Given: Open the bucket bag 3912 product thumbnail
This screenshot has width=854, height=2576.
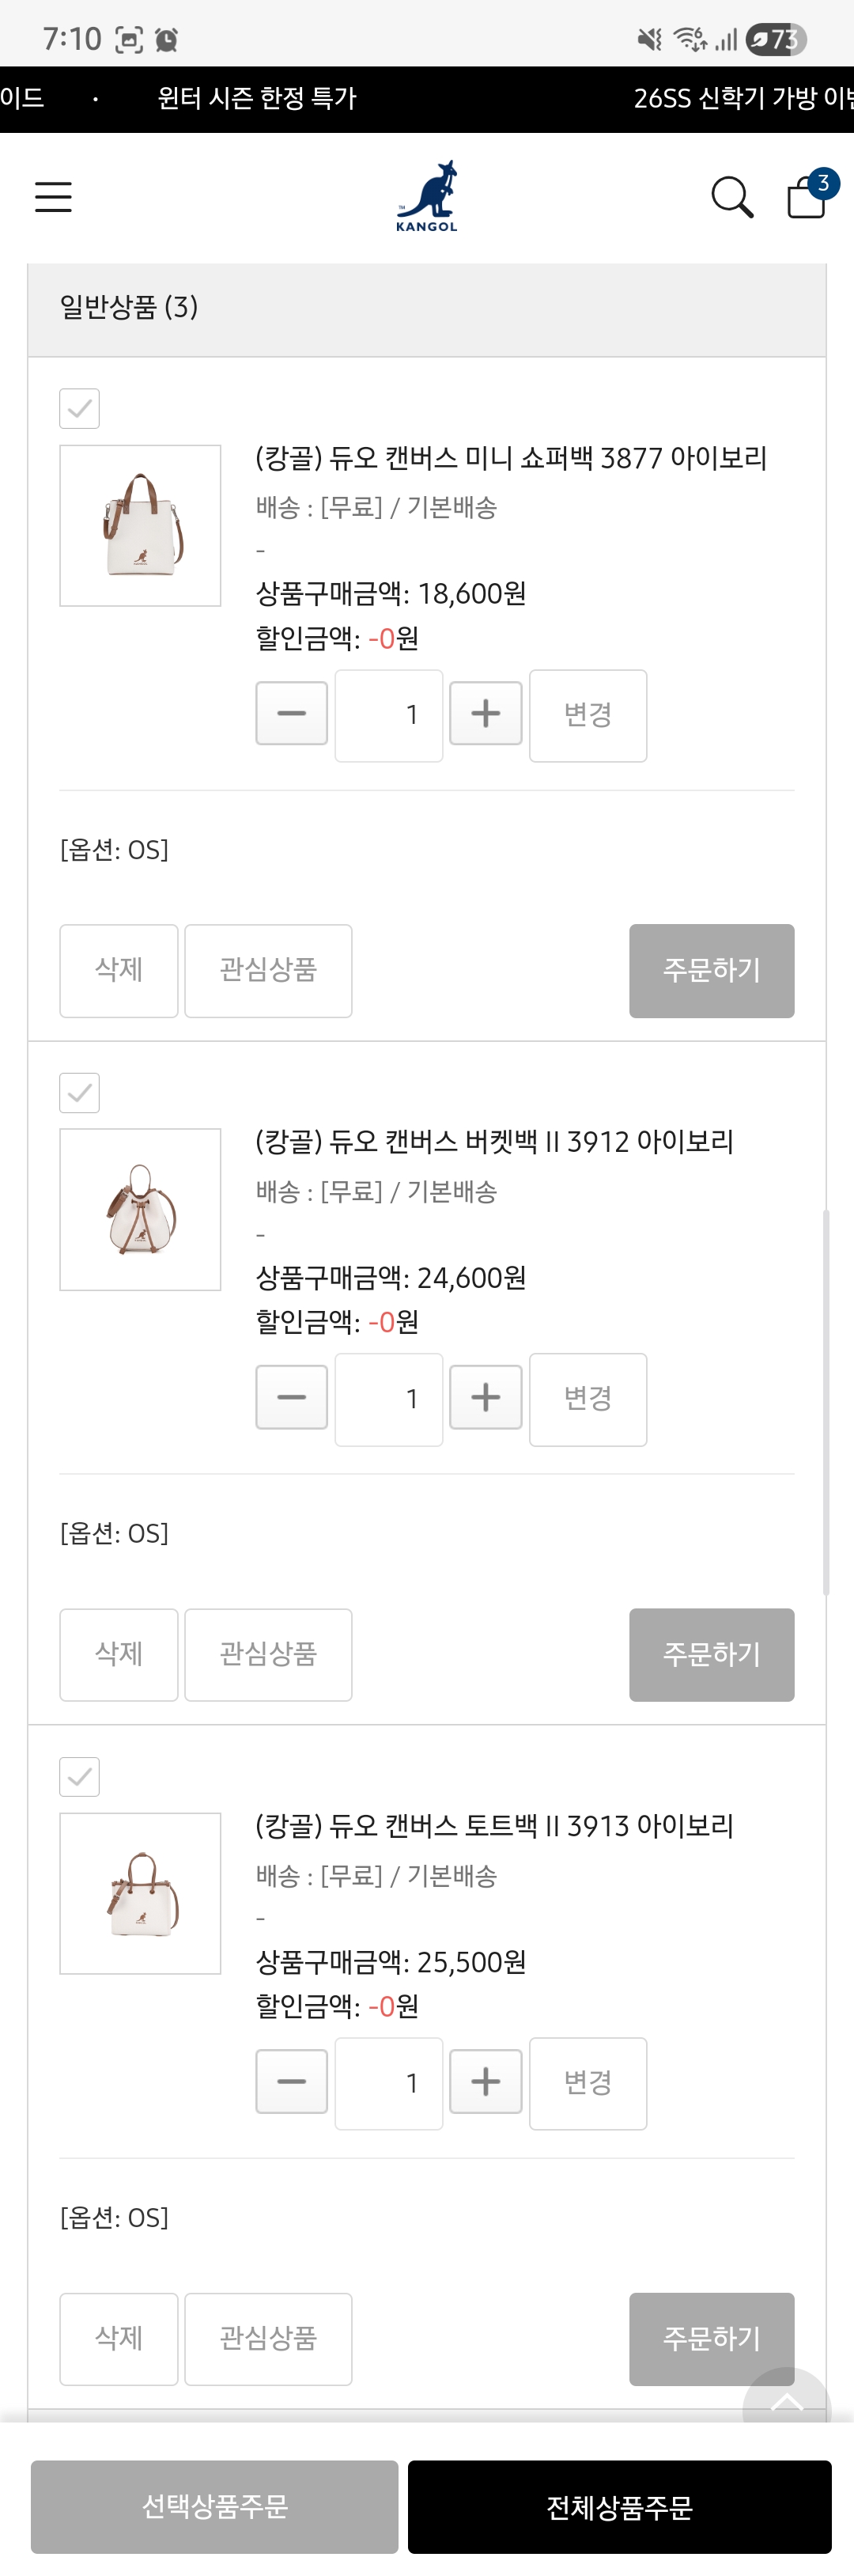Looking at the screenshot, I should [140, 1209].
